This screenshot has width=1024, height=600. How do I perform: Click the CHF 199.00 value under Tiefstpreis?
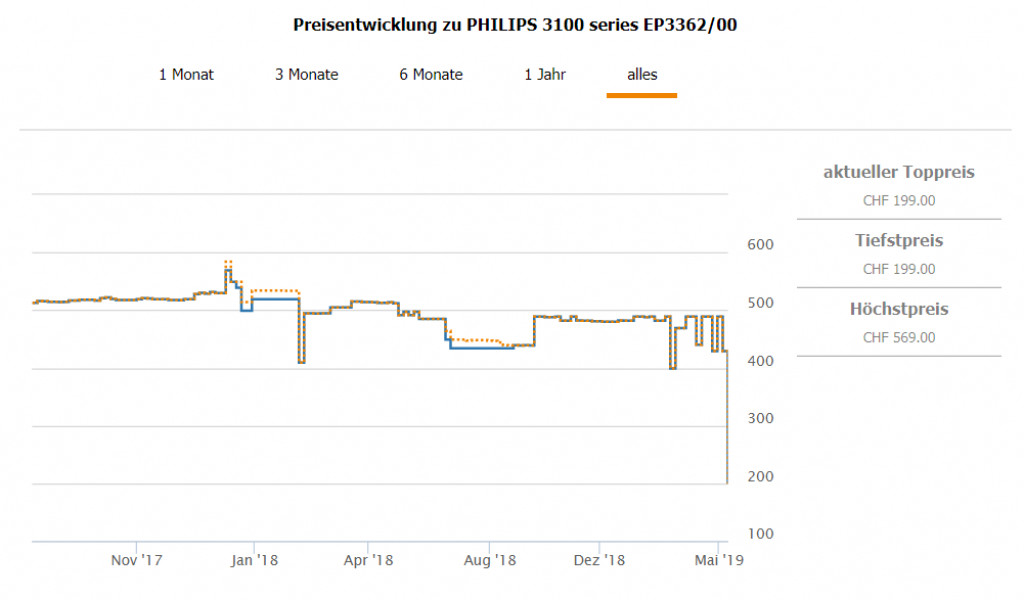point(898,269)
